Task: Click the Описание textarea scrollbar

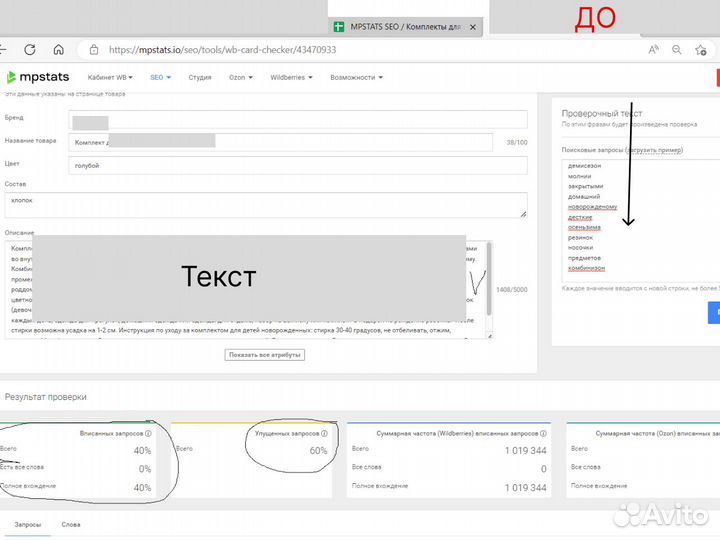Action: click(489, 278)
